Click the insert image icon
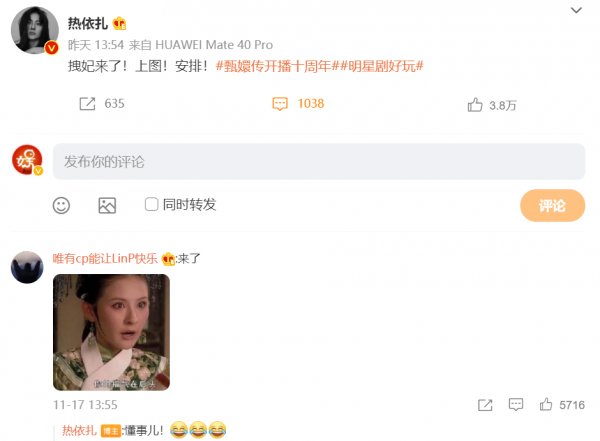Viewport: 600px width, 441px height. 107,206
